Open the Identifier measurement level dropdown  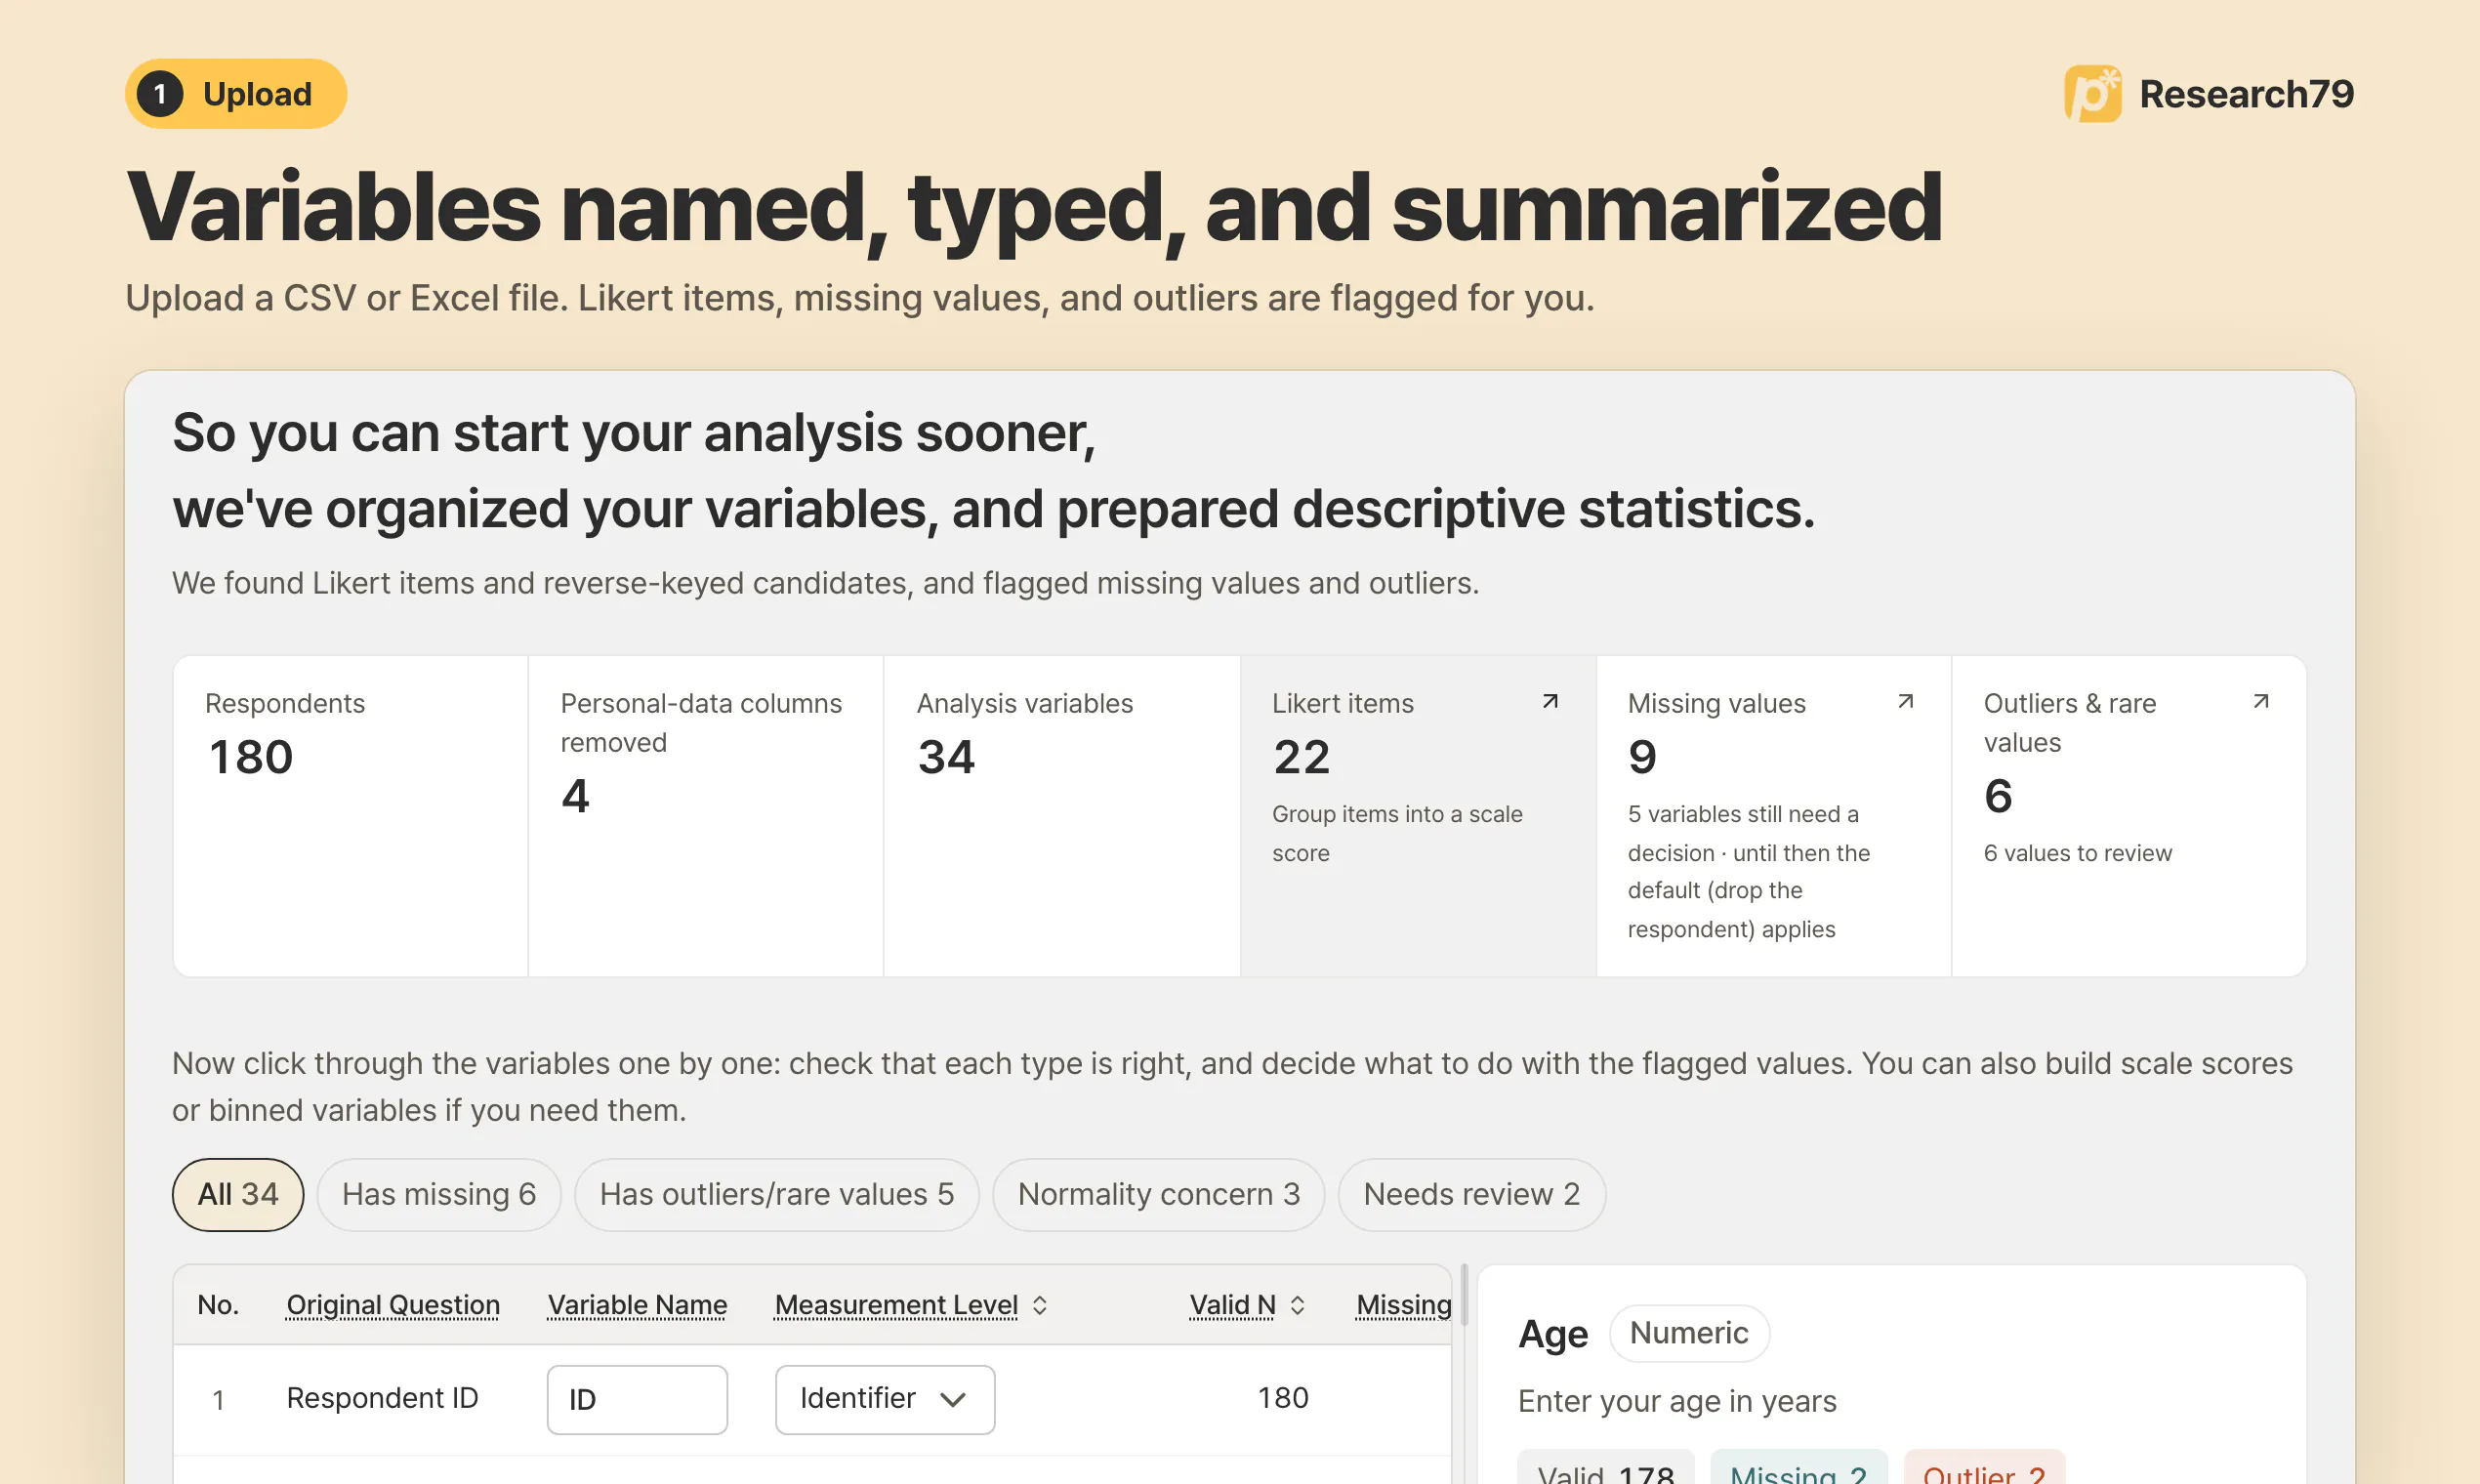pos(885,1399)
